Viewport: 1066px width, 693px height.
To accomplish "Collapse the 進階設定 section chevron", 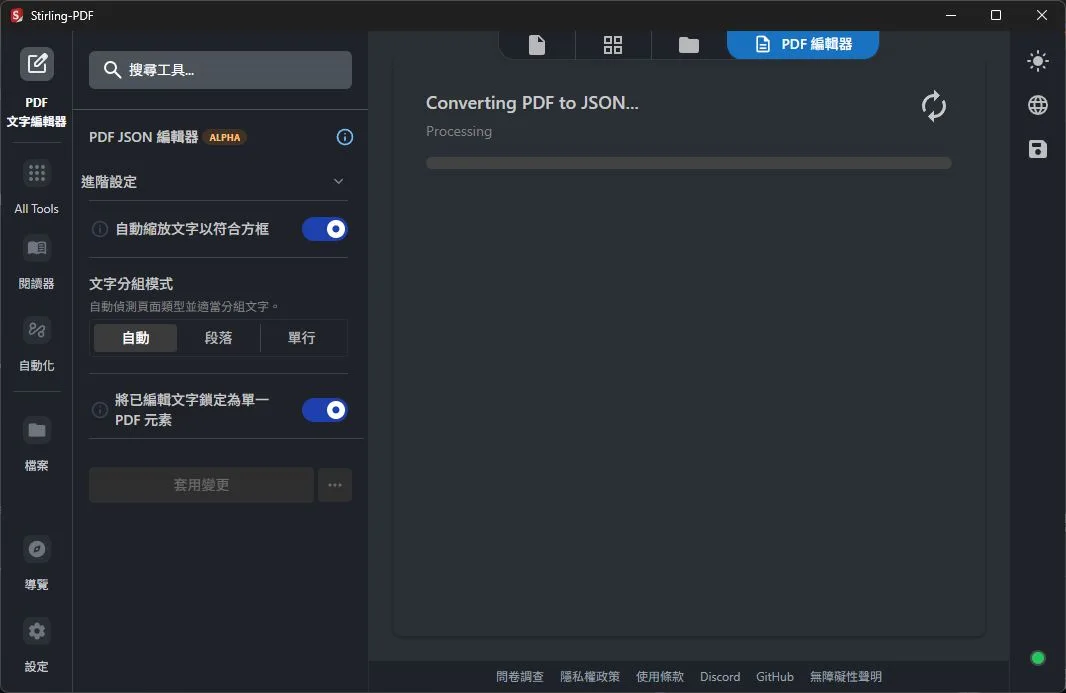I will tap(338, 182).
